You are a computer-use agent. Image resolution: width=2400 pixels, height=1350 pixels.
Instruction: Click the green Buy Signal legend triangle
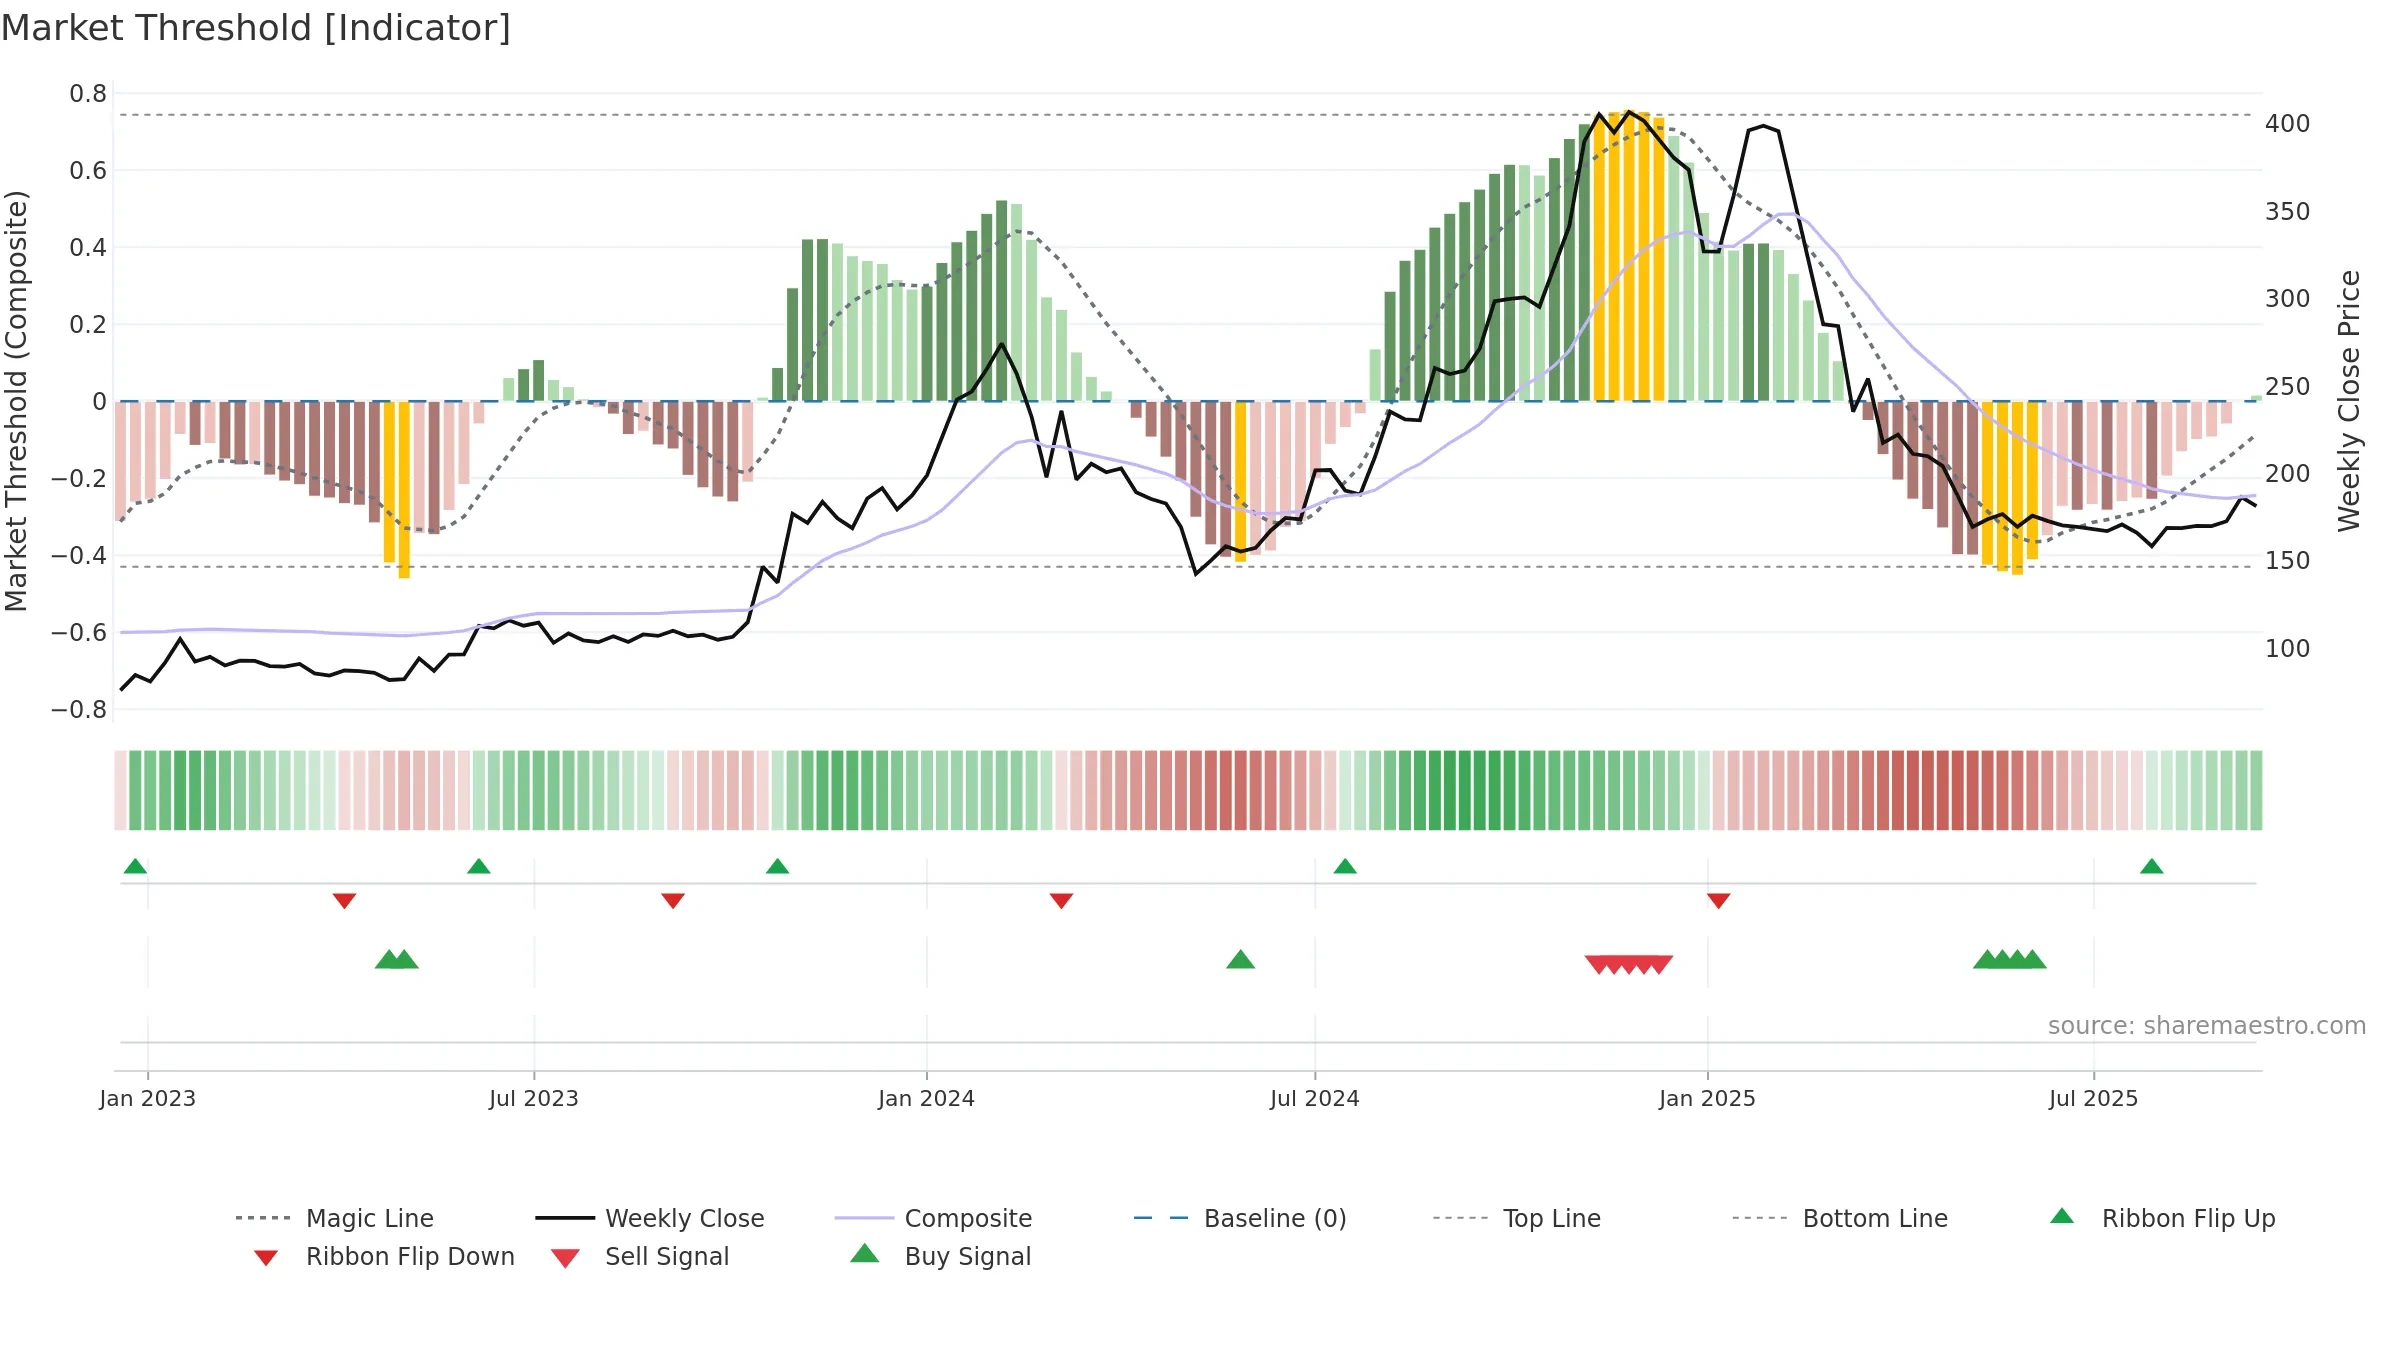click(x=865, y=1253)
